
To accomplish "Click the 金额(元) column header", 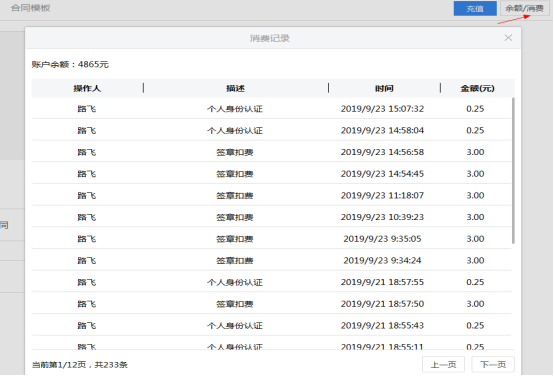I will (x=477, y=88).
